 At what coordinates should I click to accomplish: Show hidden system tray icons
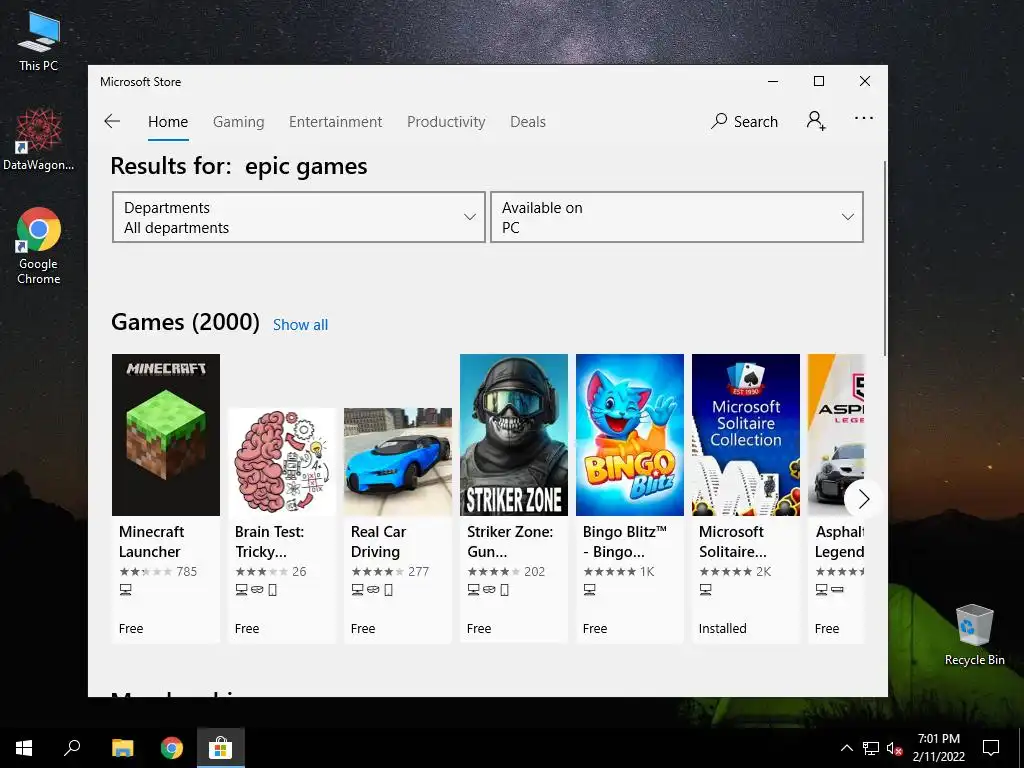[x=846, y=748]
